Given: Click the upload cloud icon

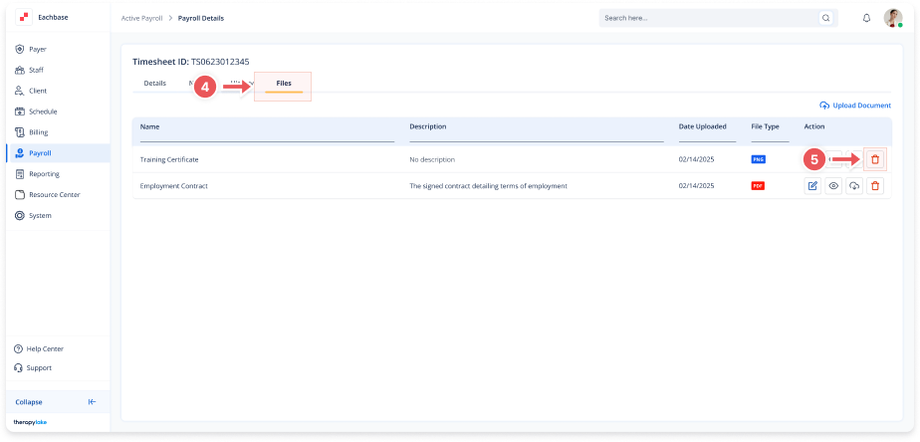Looking at the screenshot, I should point(824,106).
